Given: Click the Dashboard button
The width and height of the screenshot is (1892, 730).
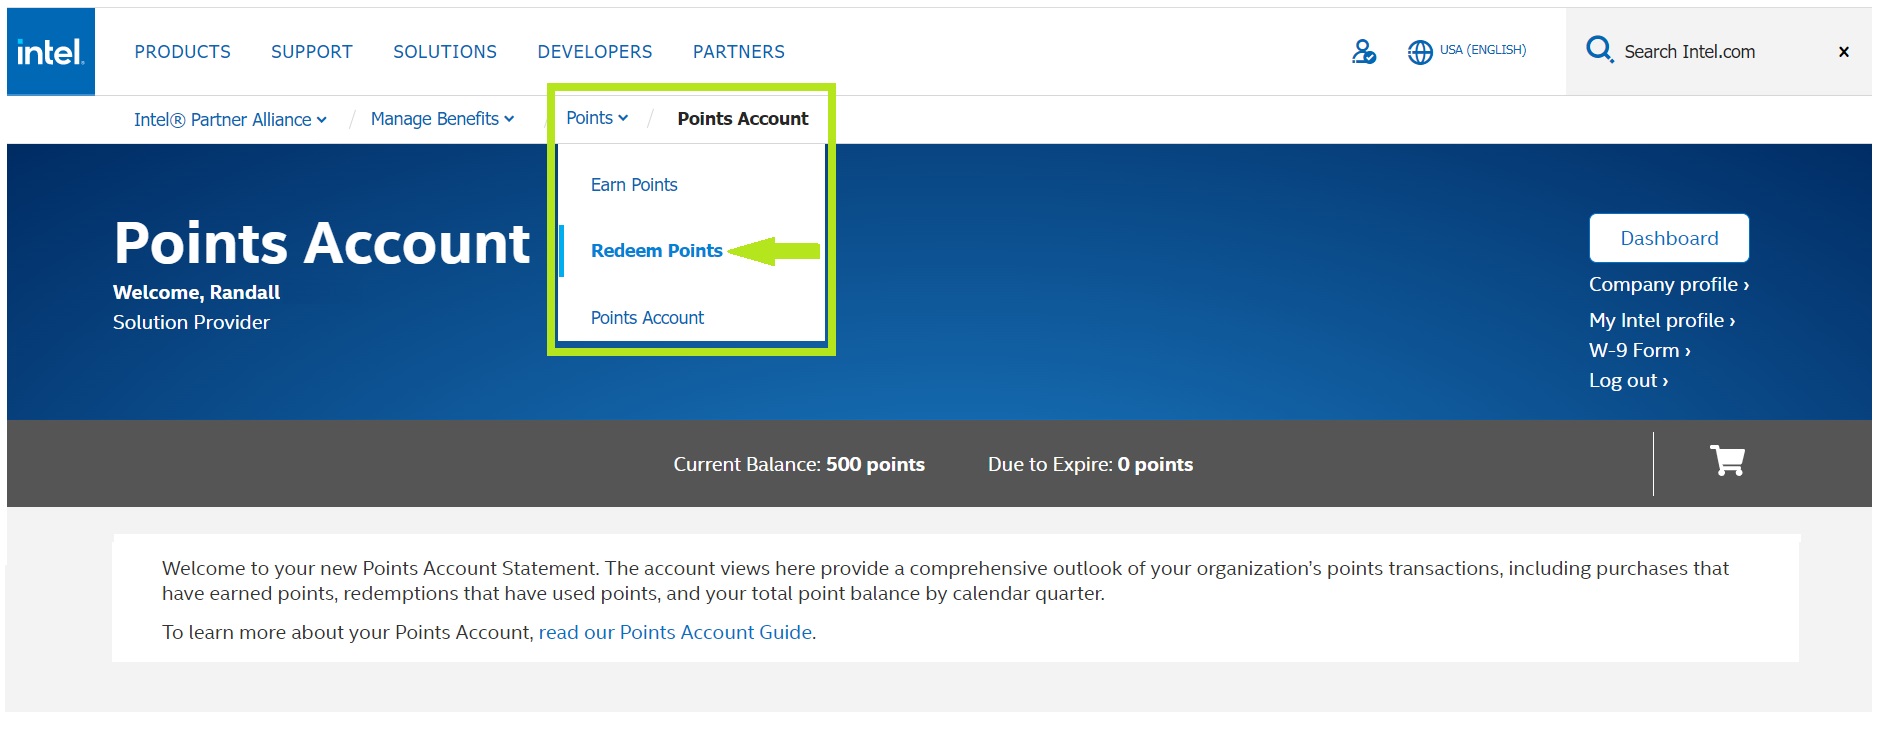Looking at the screenshot, I should (x=1668, y=238).
